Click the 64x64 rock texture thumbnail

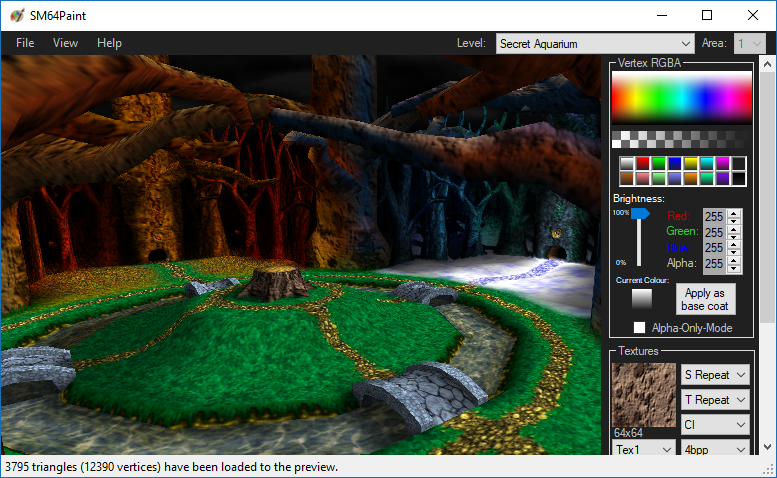(x=644, y=395)
